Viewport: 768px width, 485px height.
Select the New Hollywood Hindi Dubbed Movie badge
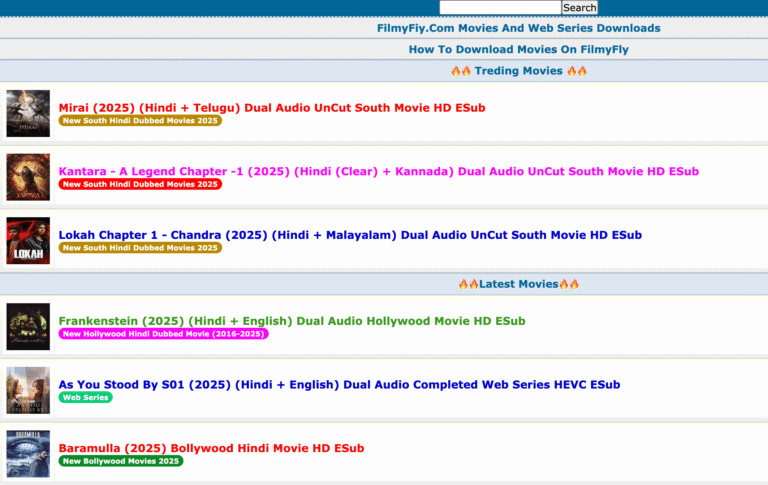tap(163, 334)
